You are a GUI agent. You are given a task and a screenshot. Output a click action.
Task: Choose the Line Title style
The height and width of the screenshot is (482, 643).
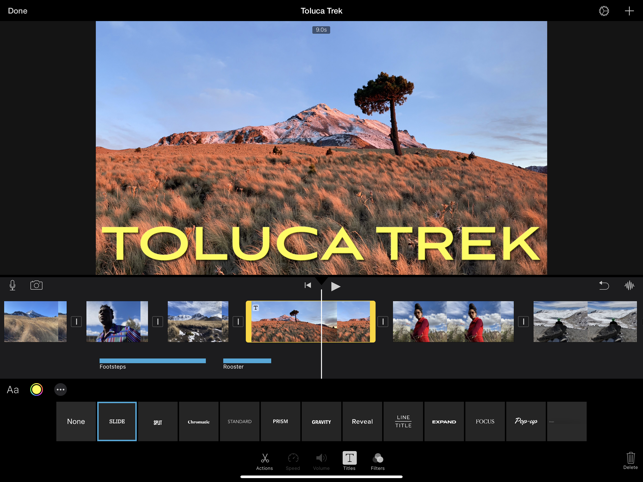(403, 421)
